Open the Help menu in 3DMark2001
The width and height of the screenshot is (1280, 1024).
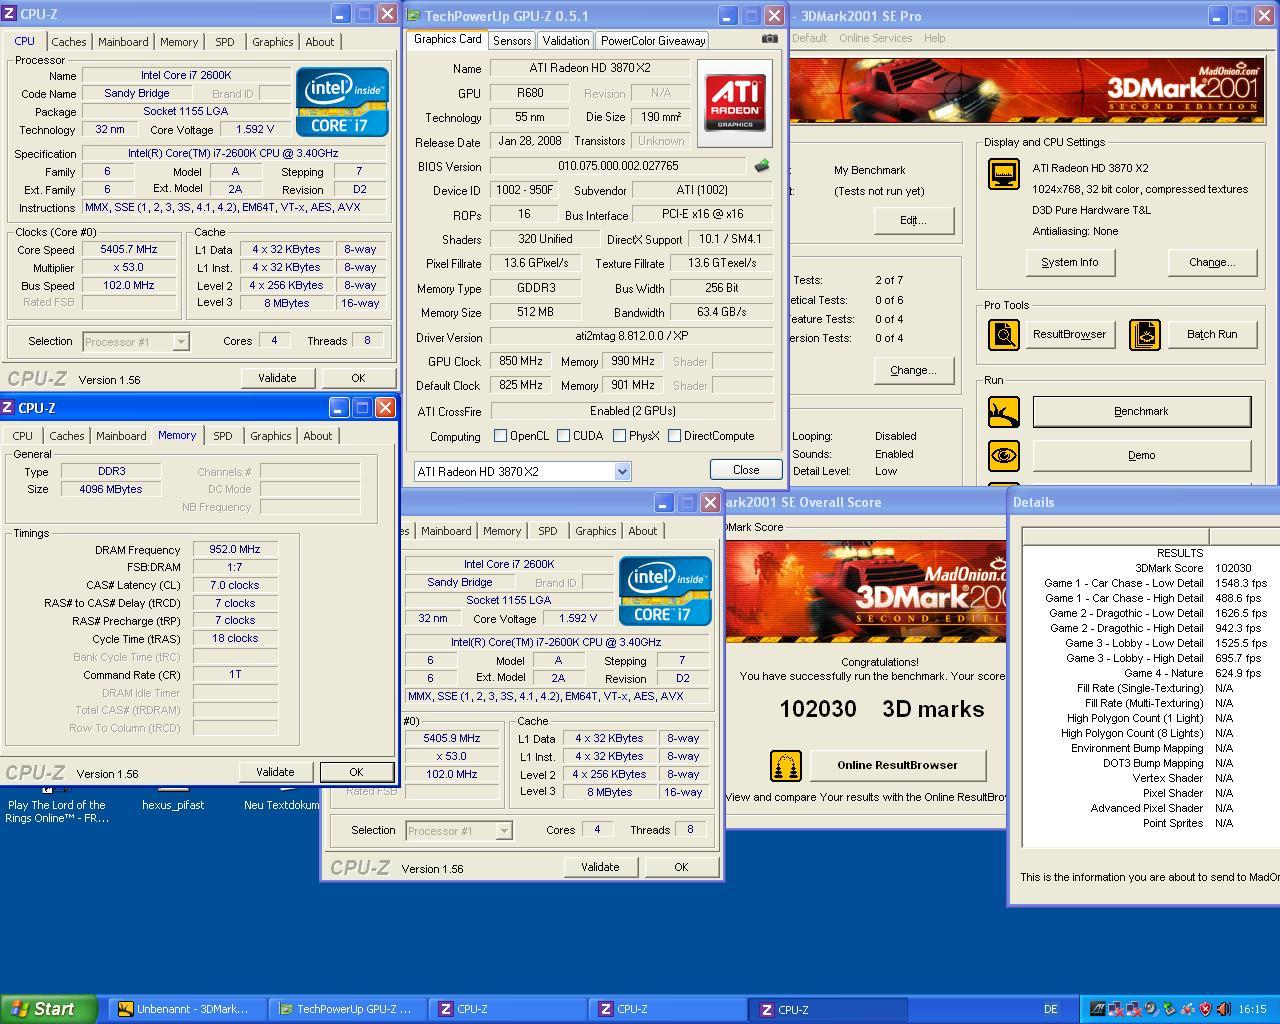(934, 38)
